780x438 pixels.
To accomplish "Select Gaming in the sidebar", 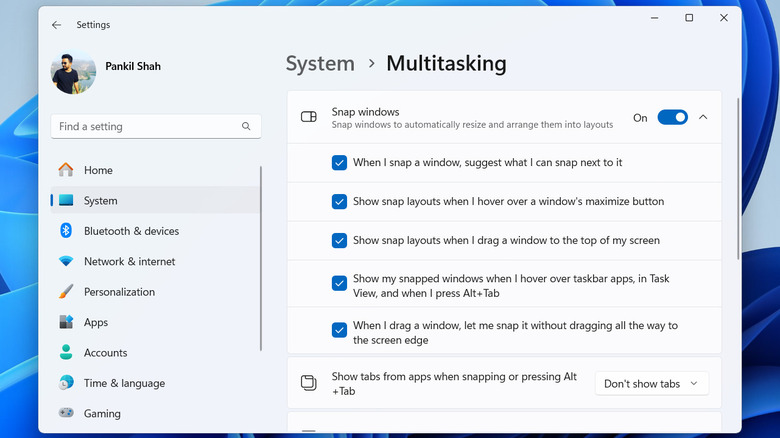I will click(102, 414).
